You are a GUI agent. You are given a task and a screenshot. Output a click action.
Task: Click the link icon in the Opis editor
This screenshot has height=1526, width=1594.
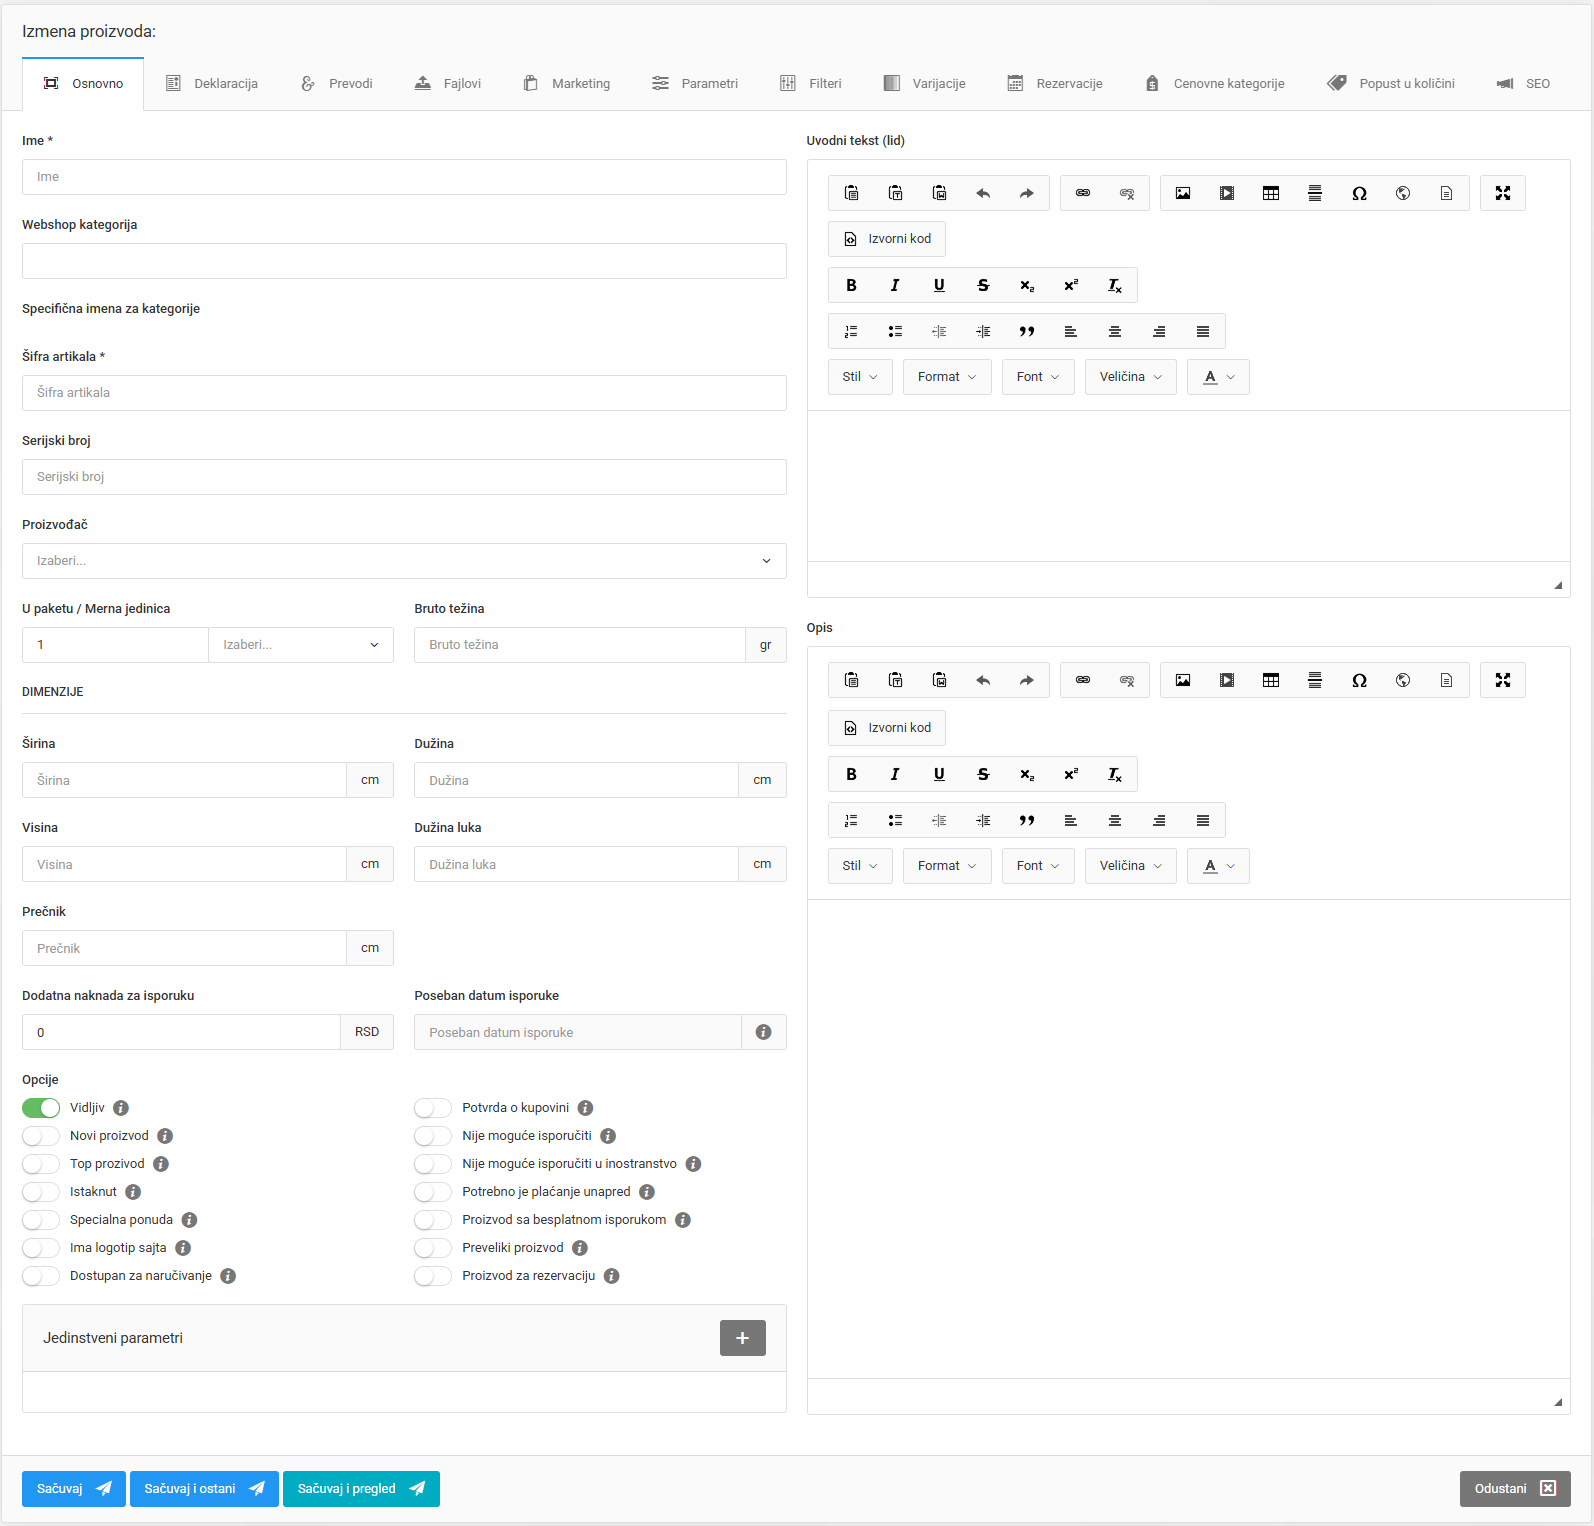pyautogui.click(x=1083, y=680)
